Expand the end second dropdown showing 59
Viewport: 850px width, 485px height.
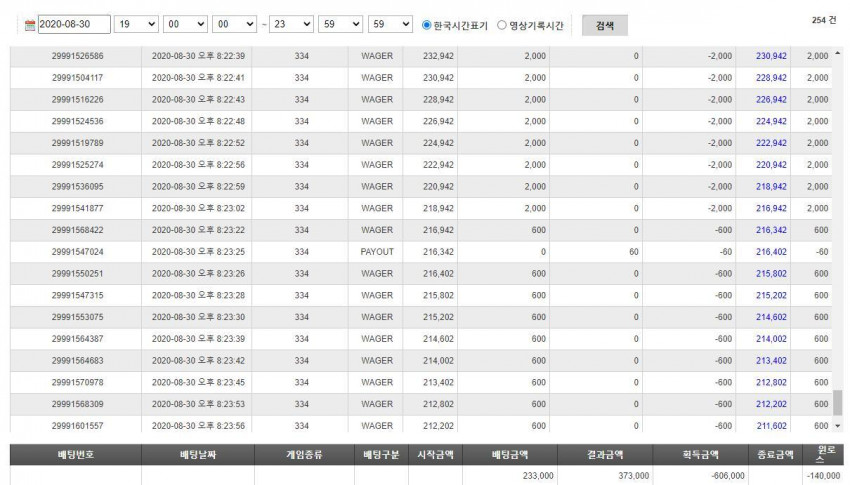point(390,24)
